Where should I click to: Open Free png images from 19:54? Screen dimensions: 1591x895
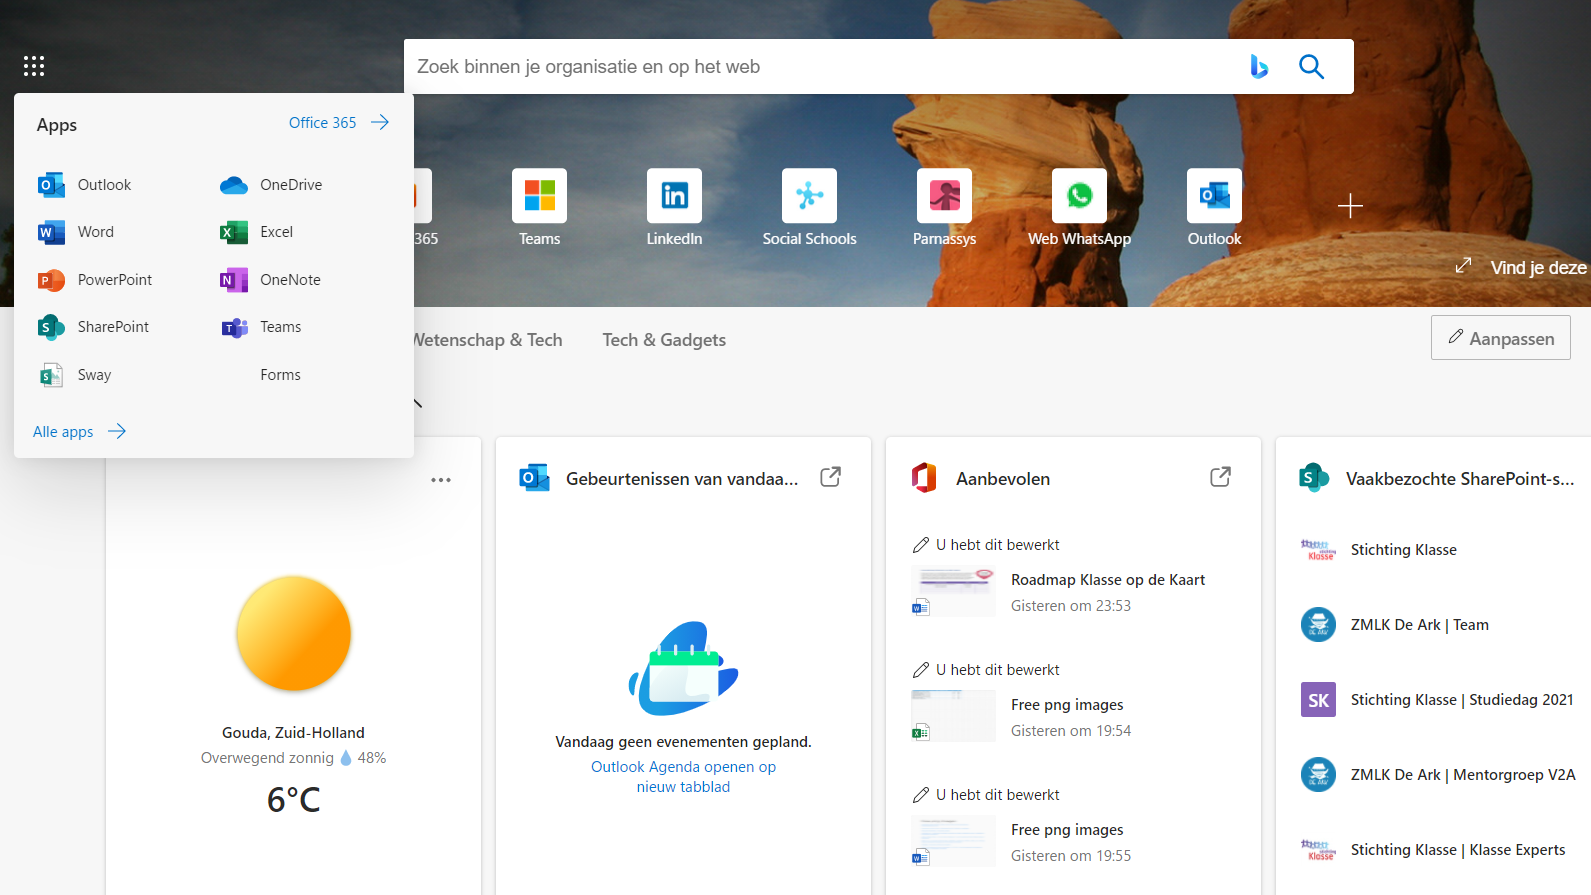click(1067, 705)
